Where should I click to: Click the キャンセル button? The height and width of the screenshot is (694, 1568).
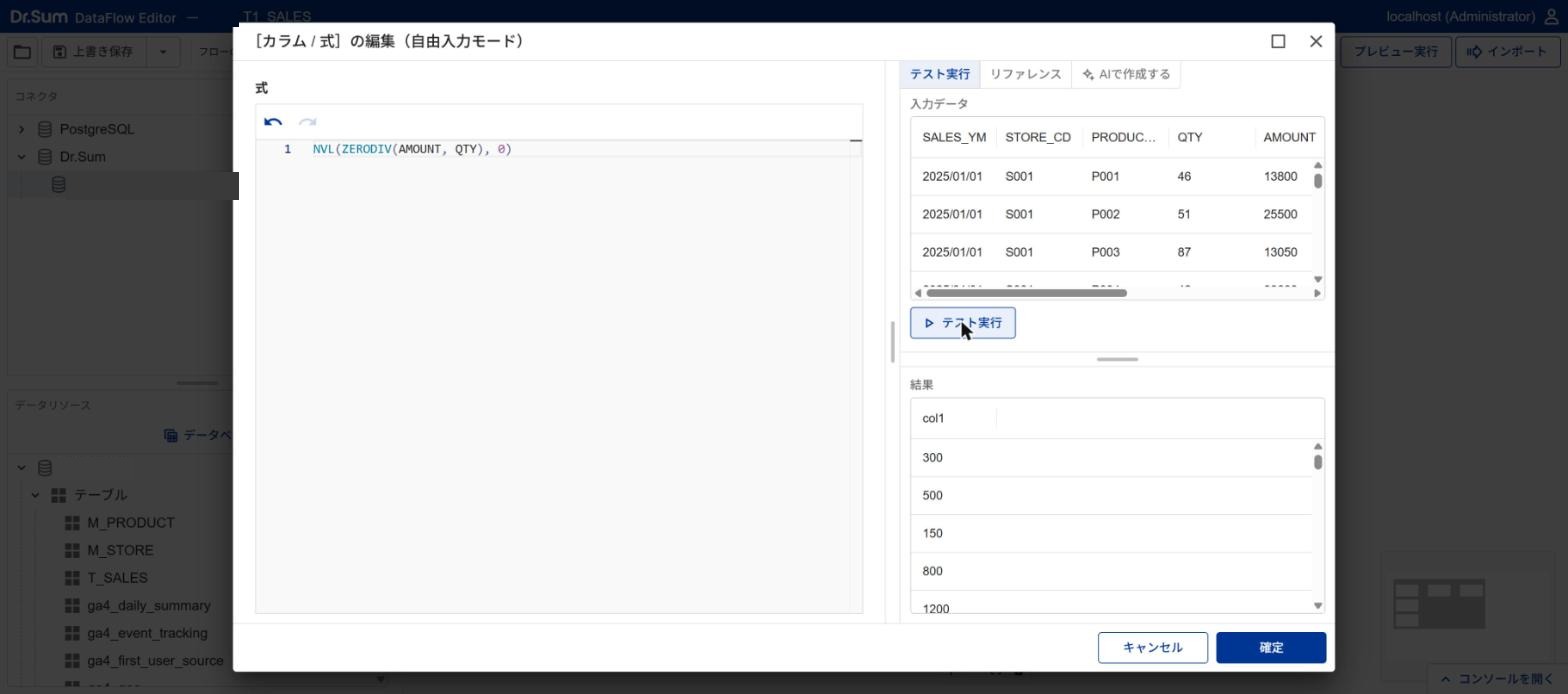(1153, 648)
